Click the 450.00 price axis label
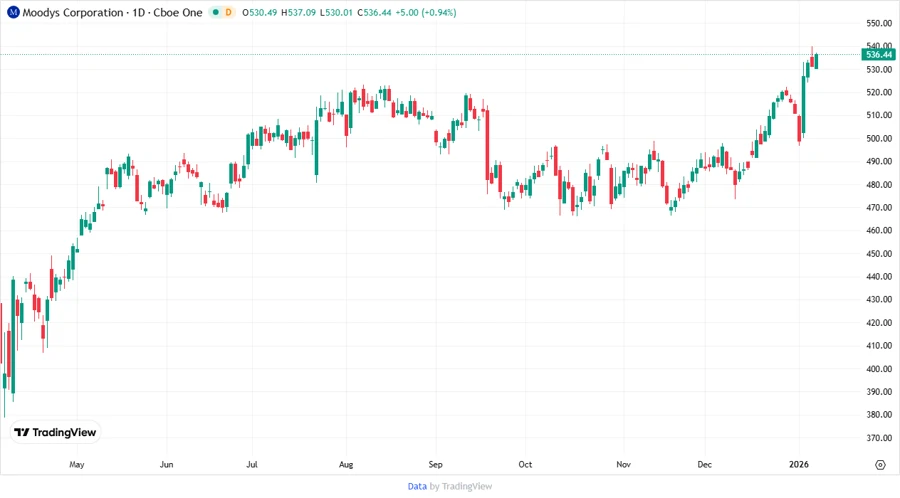Screen dimensions: 900x498 [879, 254]
